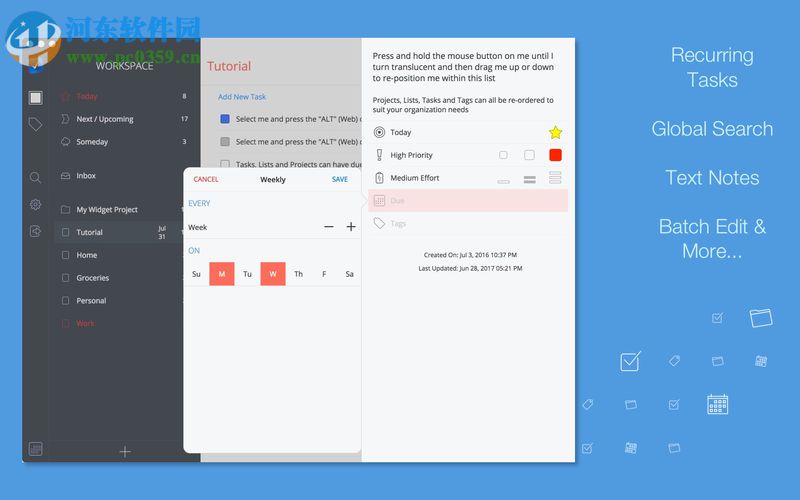Screen dimensions: 800x500
Task: Open the tags icon in left rail
Action: click(x=35, y=124)
